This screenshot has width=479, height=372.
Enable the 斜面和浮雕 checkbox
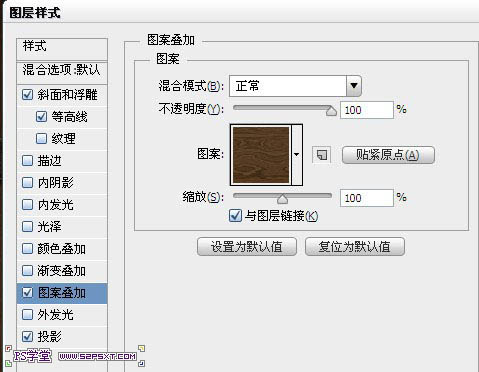coord(27,95)
